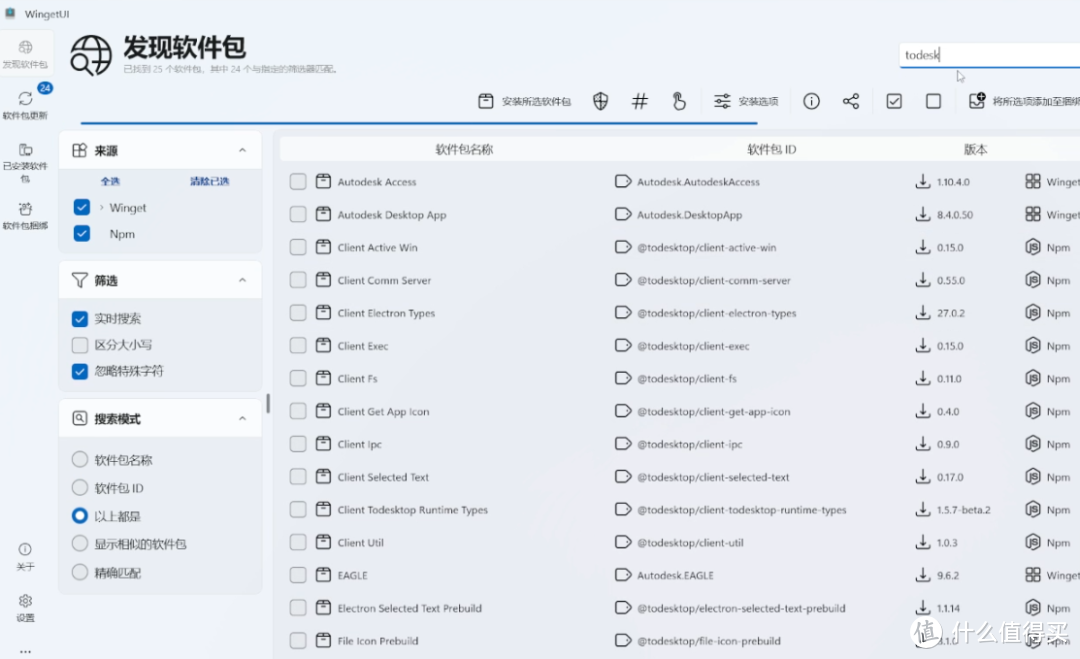Toggle the Winget source checkbox
The image size is (1080, 659).
coord(81,207)
